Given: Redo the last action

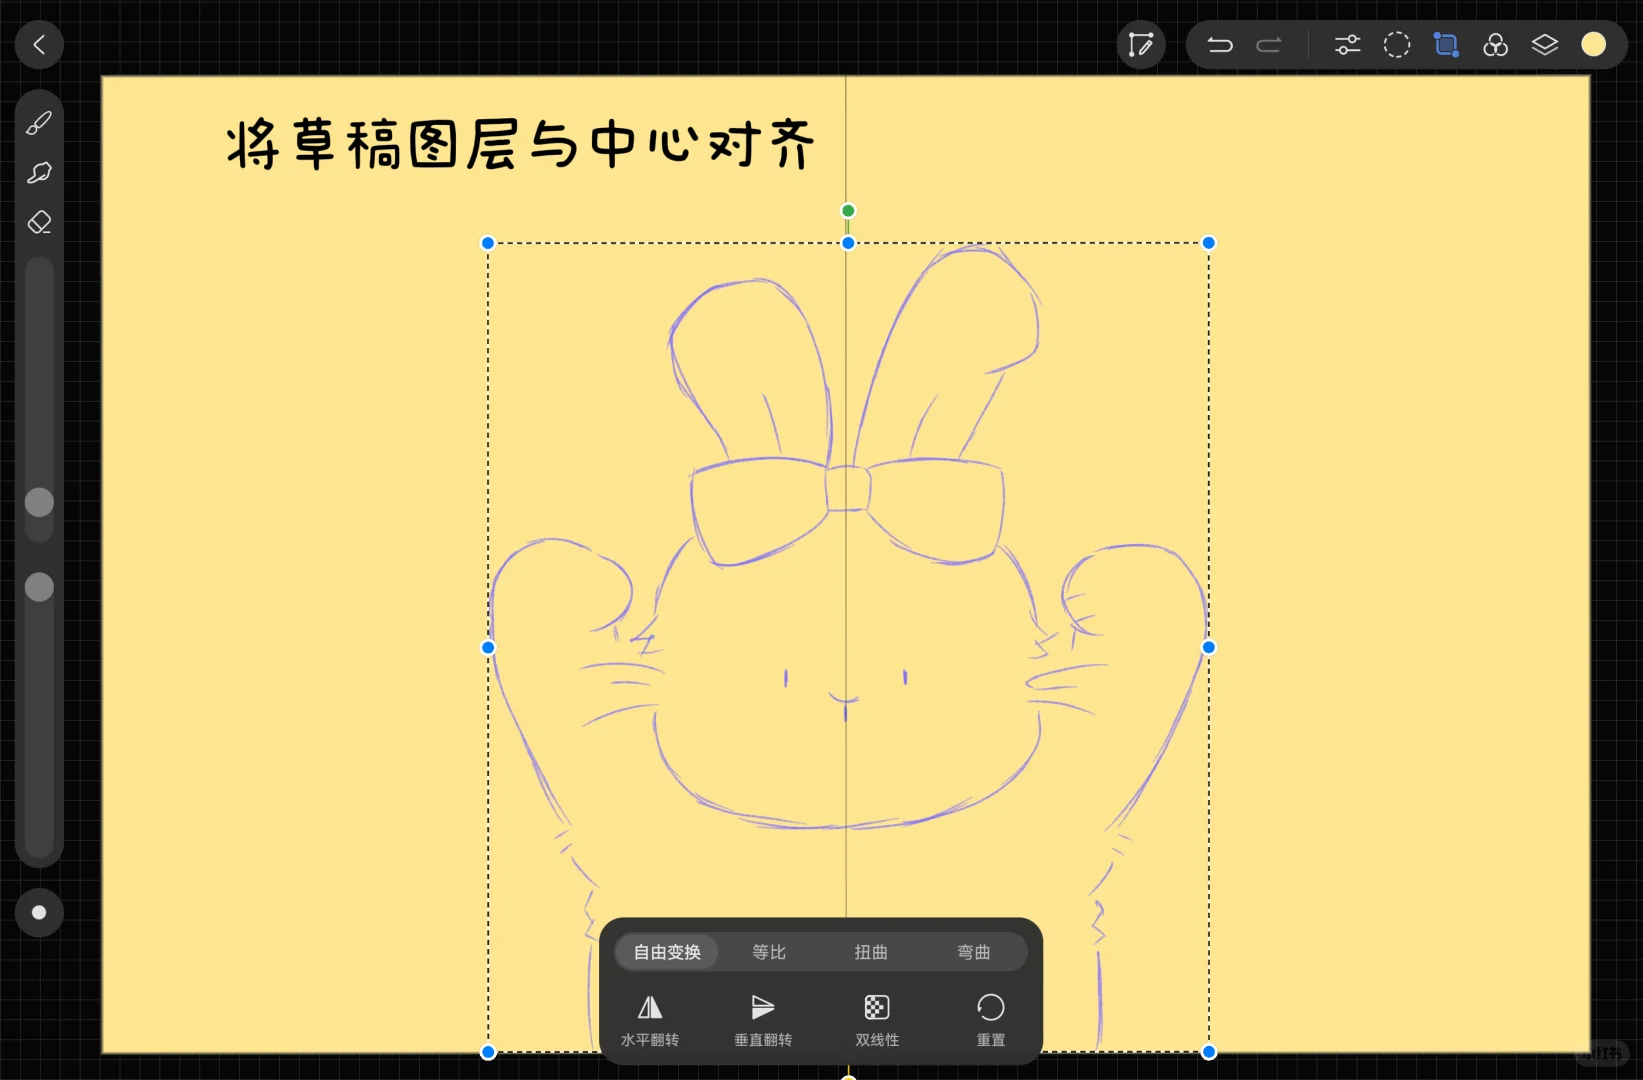Looking at the screenshot, I should coord(1268,44).
